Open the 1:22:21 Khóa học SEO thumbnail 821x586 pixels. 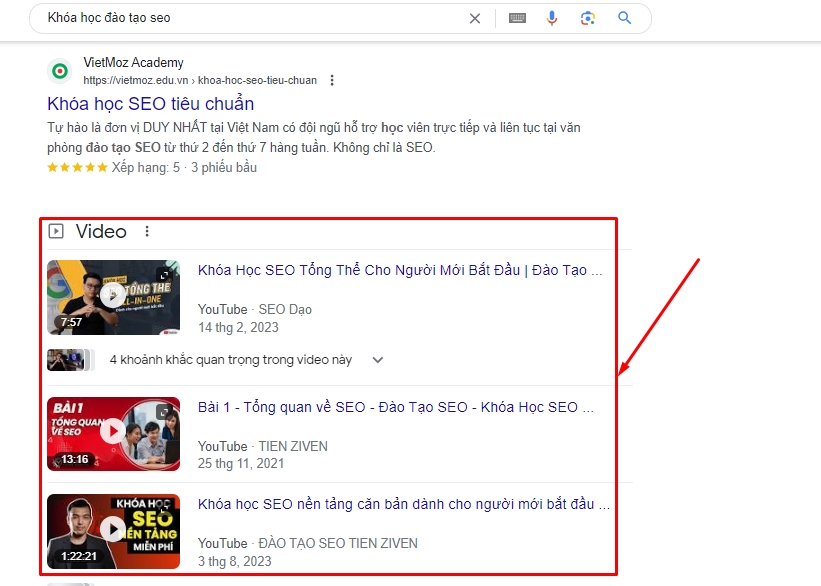coord(113,530)
